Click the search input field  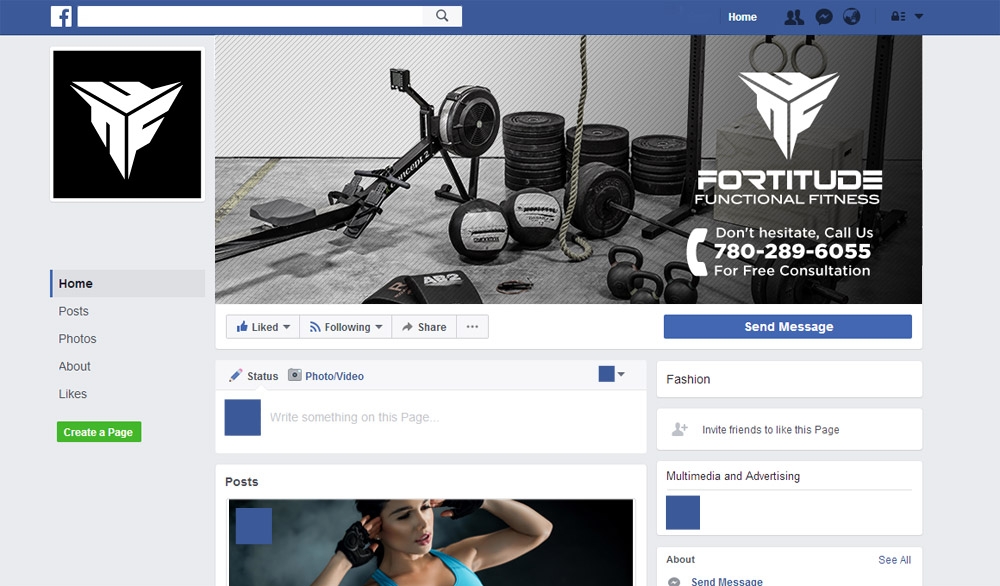[250, 16]
